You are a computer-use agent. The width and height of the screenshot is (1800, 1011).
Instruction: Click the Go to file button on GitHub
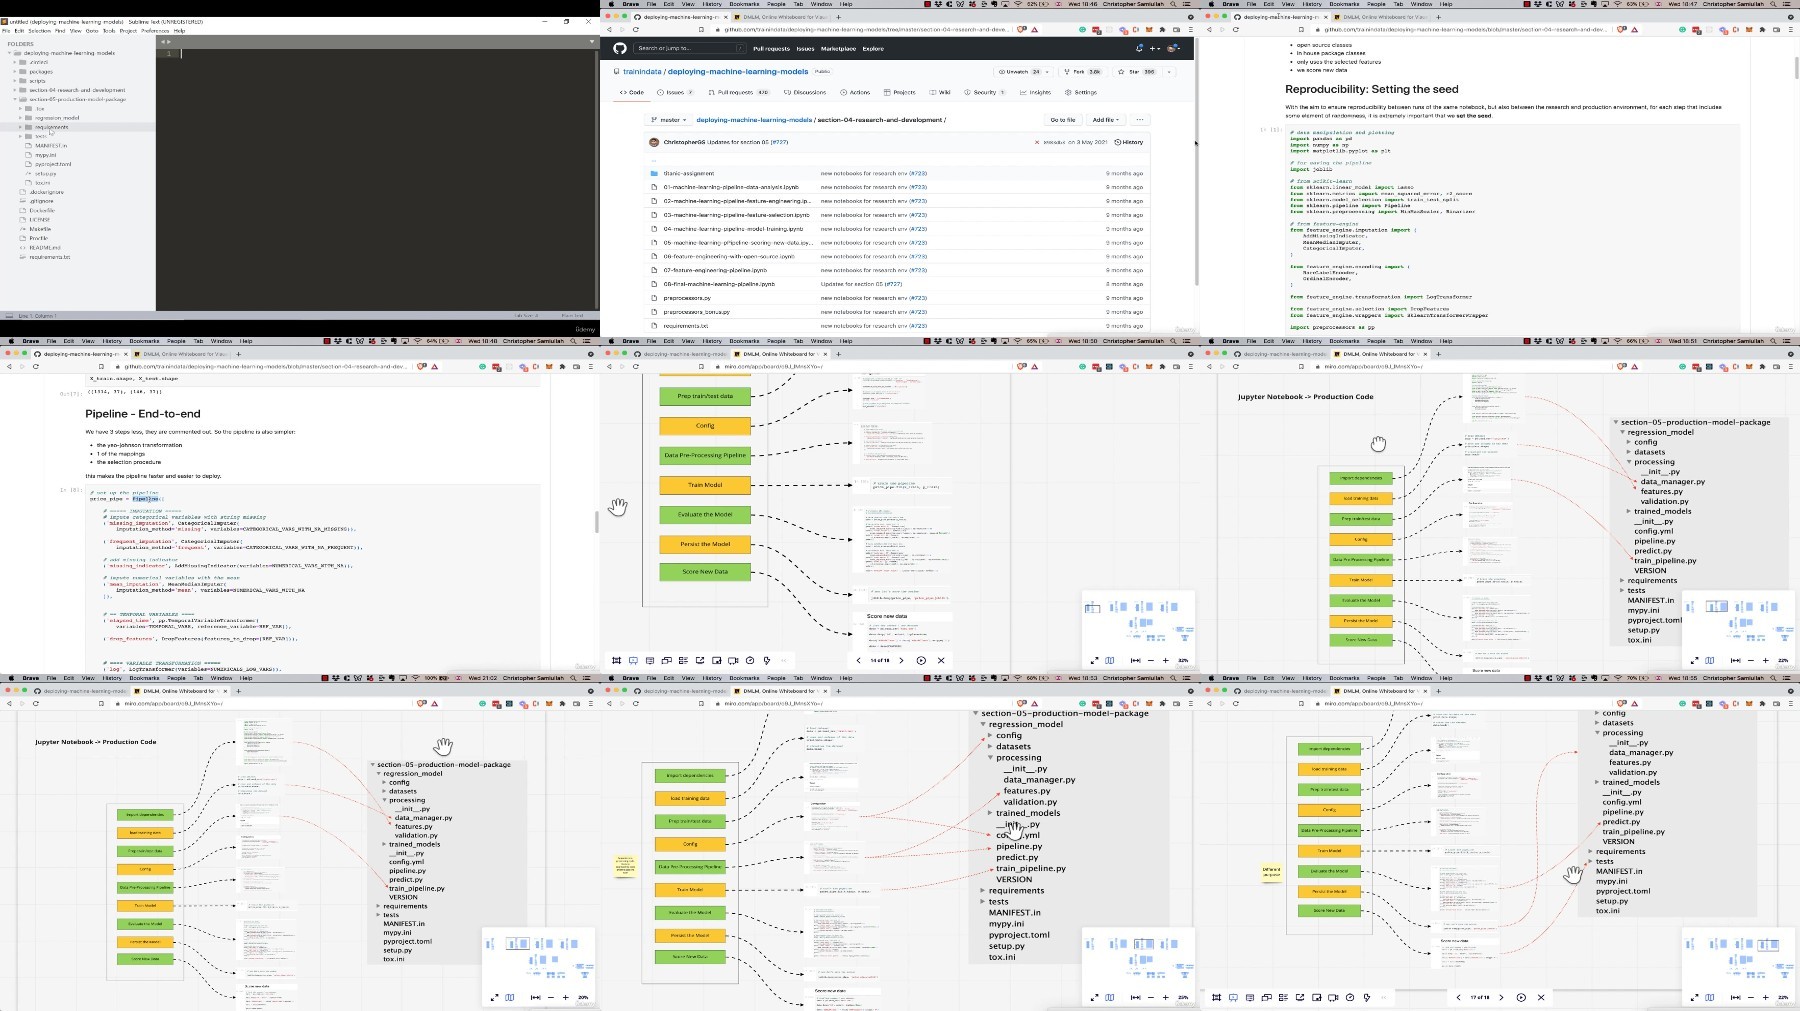[1063, 120]
